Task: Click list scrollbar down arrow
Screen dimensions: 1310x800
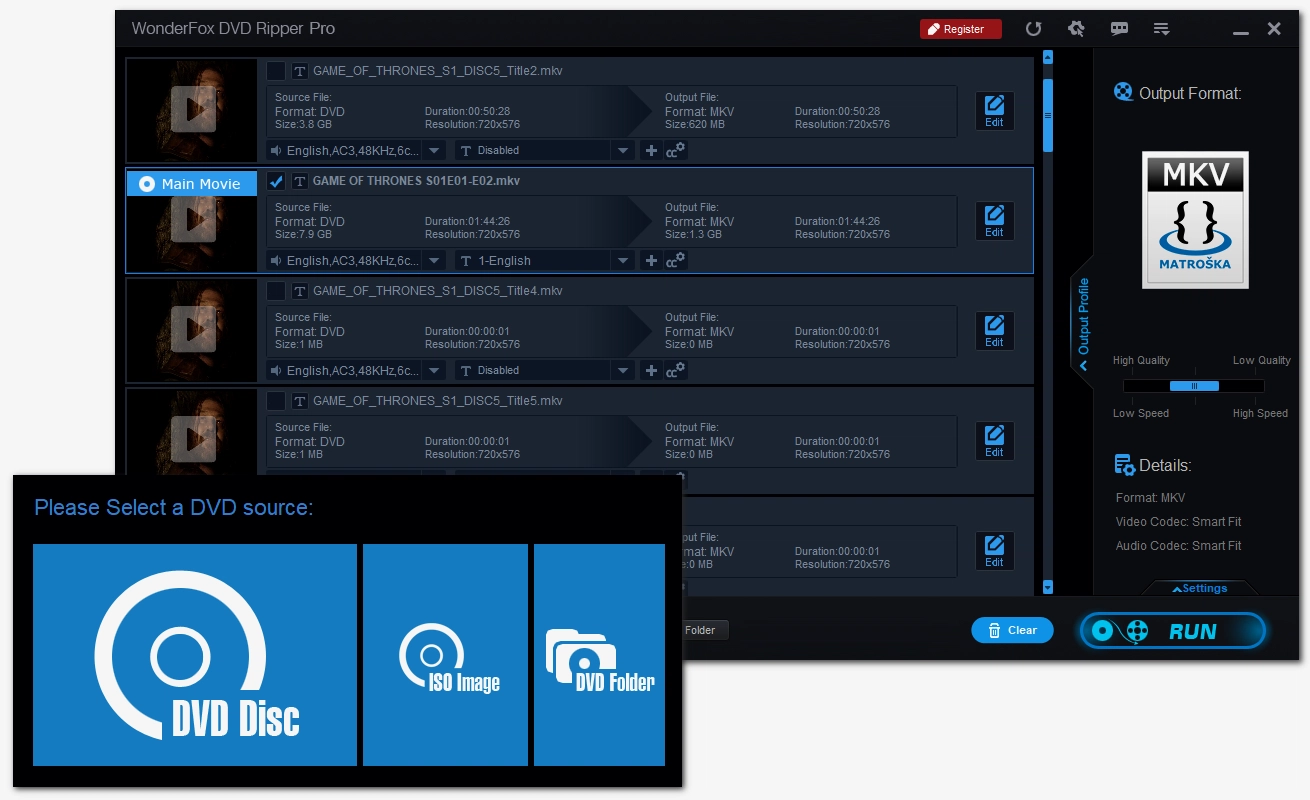Action: [1048, 587]
